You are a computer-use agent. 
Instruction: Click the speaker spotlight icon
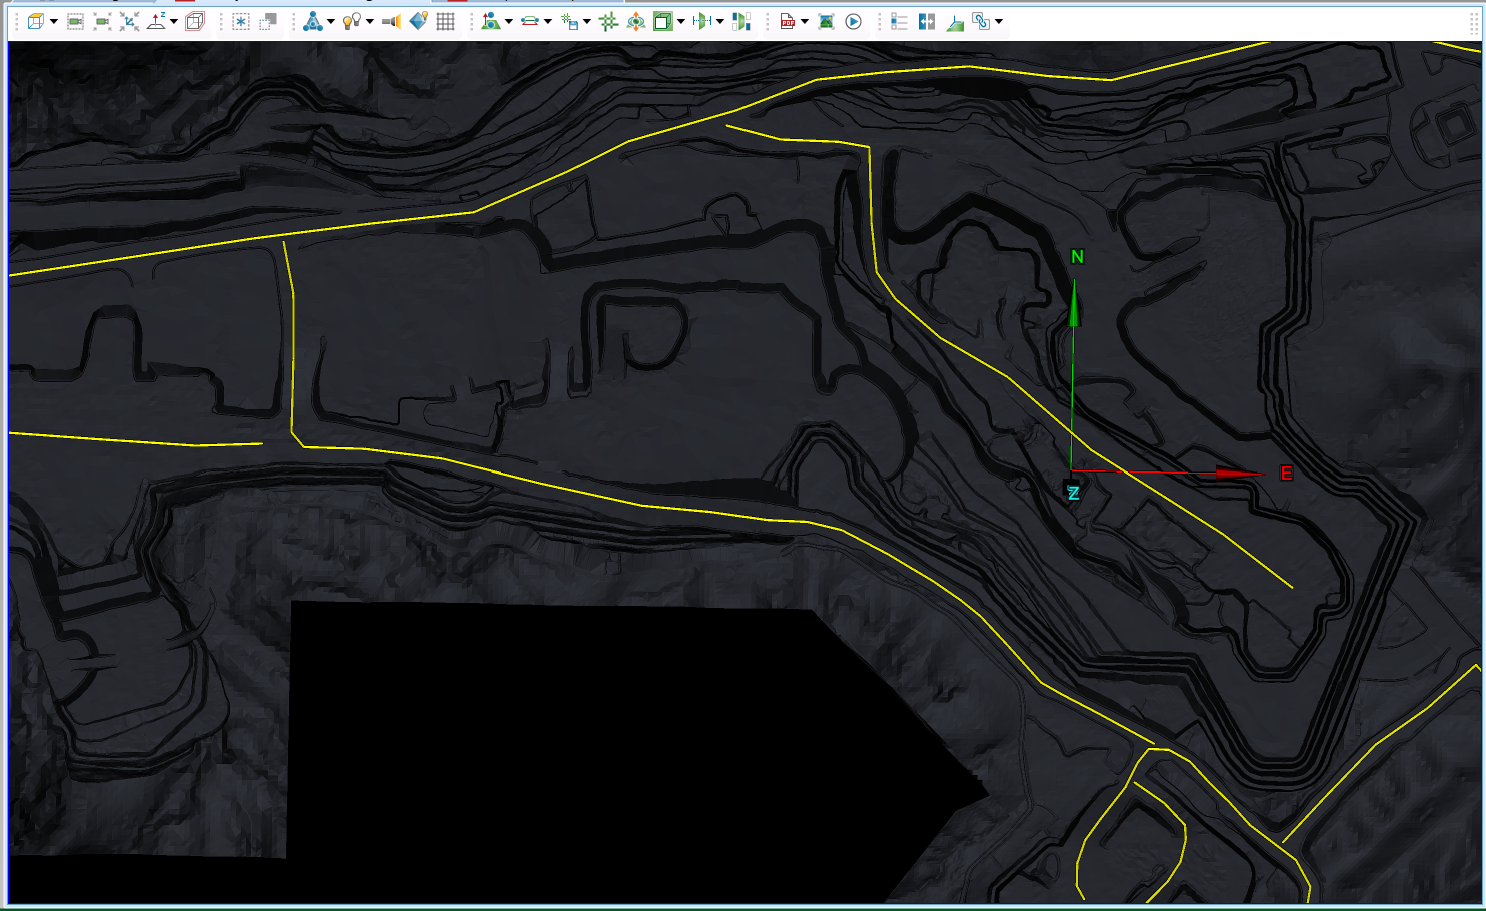[x=391, y=21]
